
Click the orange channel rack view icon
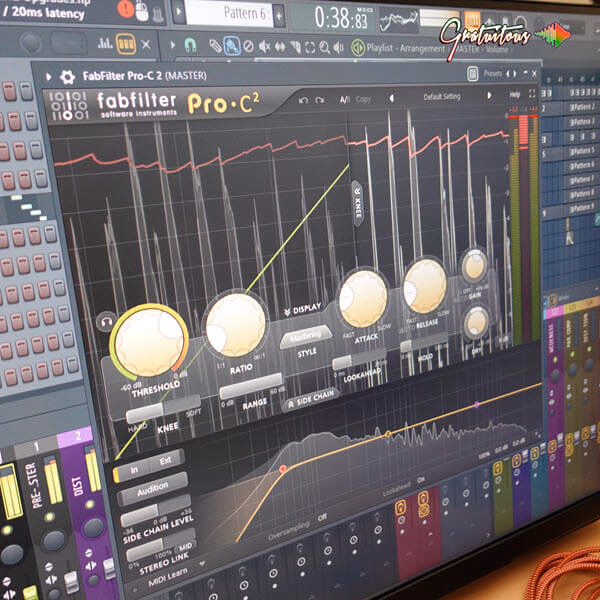tap(126, 44)
